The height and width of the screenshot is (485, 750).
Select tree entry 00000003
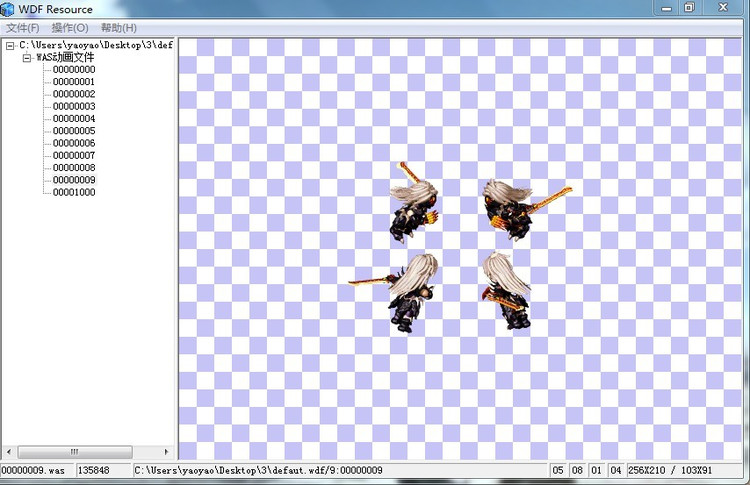74,107
